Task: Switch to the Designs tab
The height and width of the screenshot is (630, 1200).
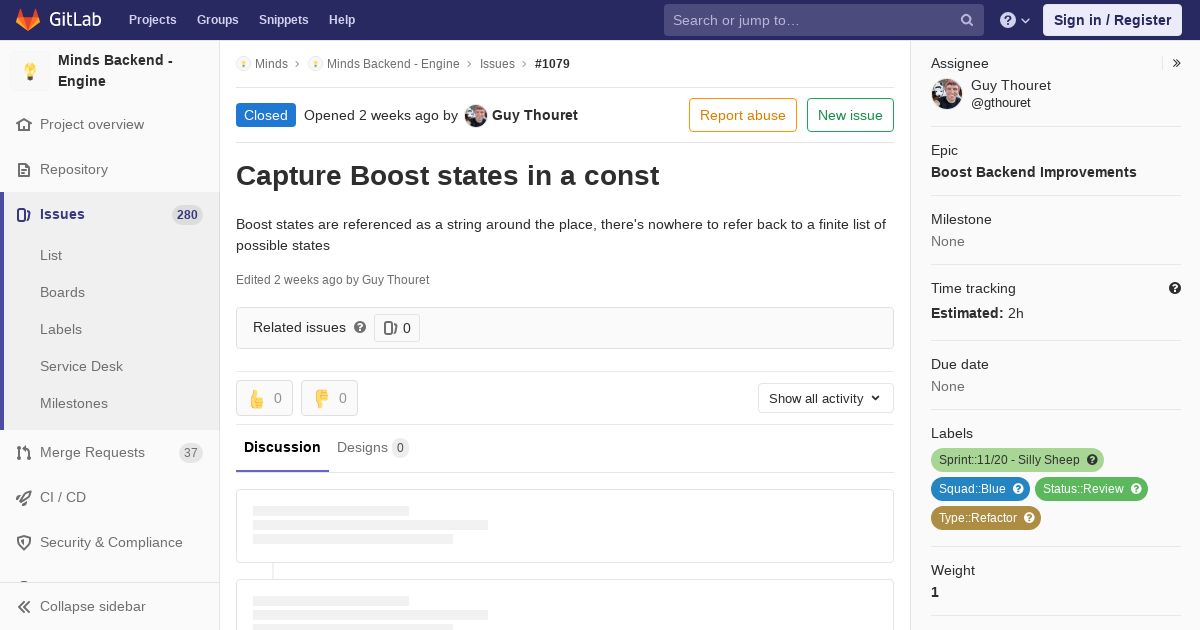Action: [x=372, y=448]
